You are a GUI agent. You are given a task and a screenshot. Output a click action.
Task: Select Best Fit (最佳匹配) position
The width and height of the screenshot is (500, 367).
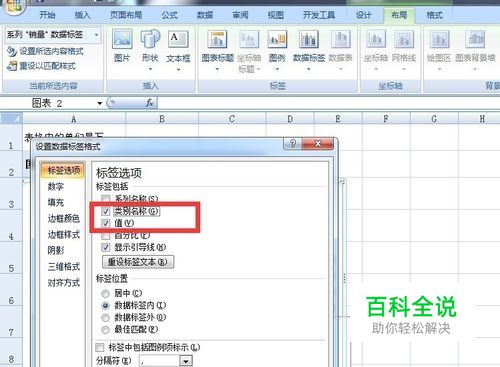[105, 330]
